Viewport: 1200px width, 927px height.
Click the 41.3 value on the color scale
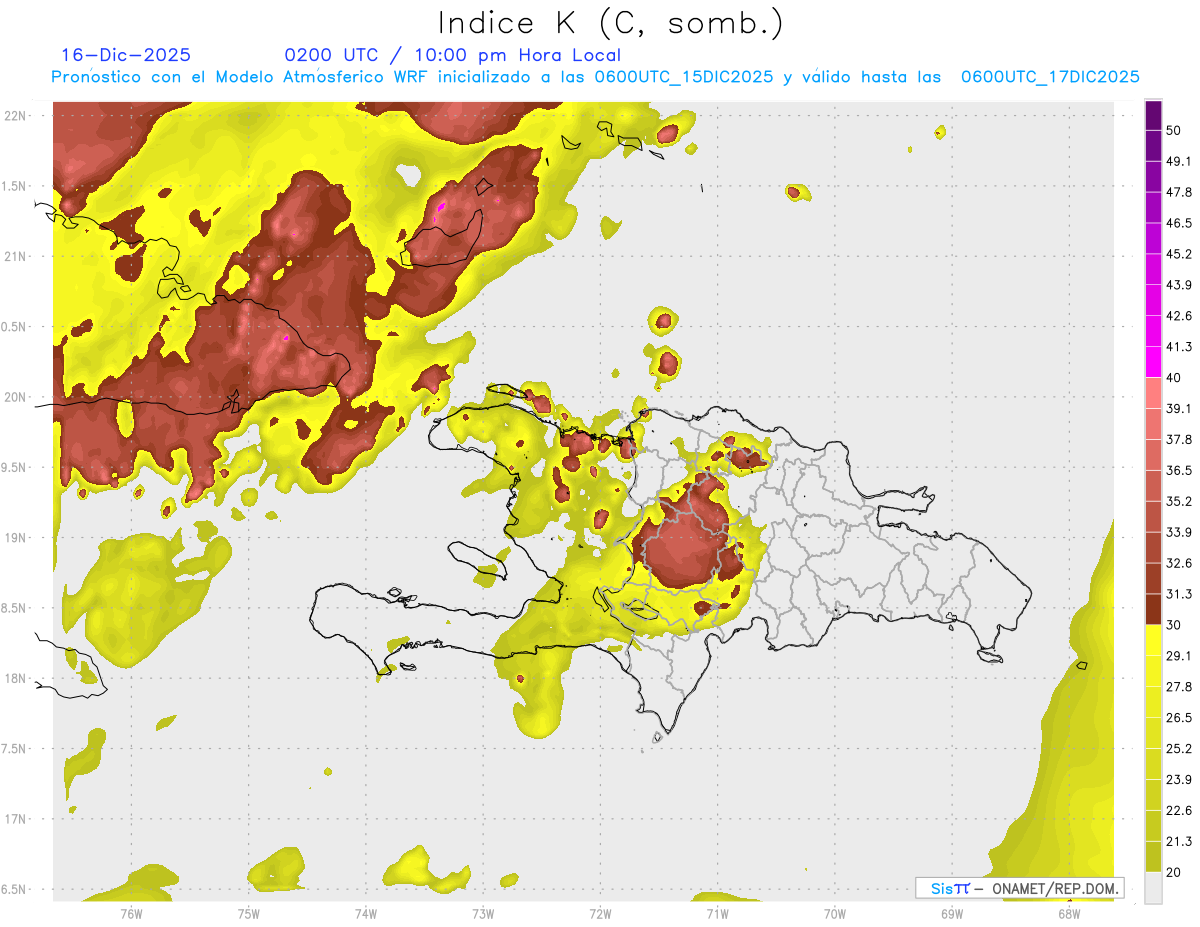tap(1179, 347)
